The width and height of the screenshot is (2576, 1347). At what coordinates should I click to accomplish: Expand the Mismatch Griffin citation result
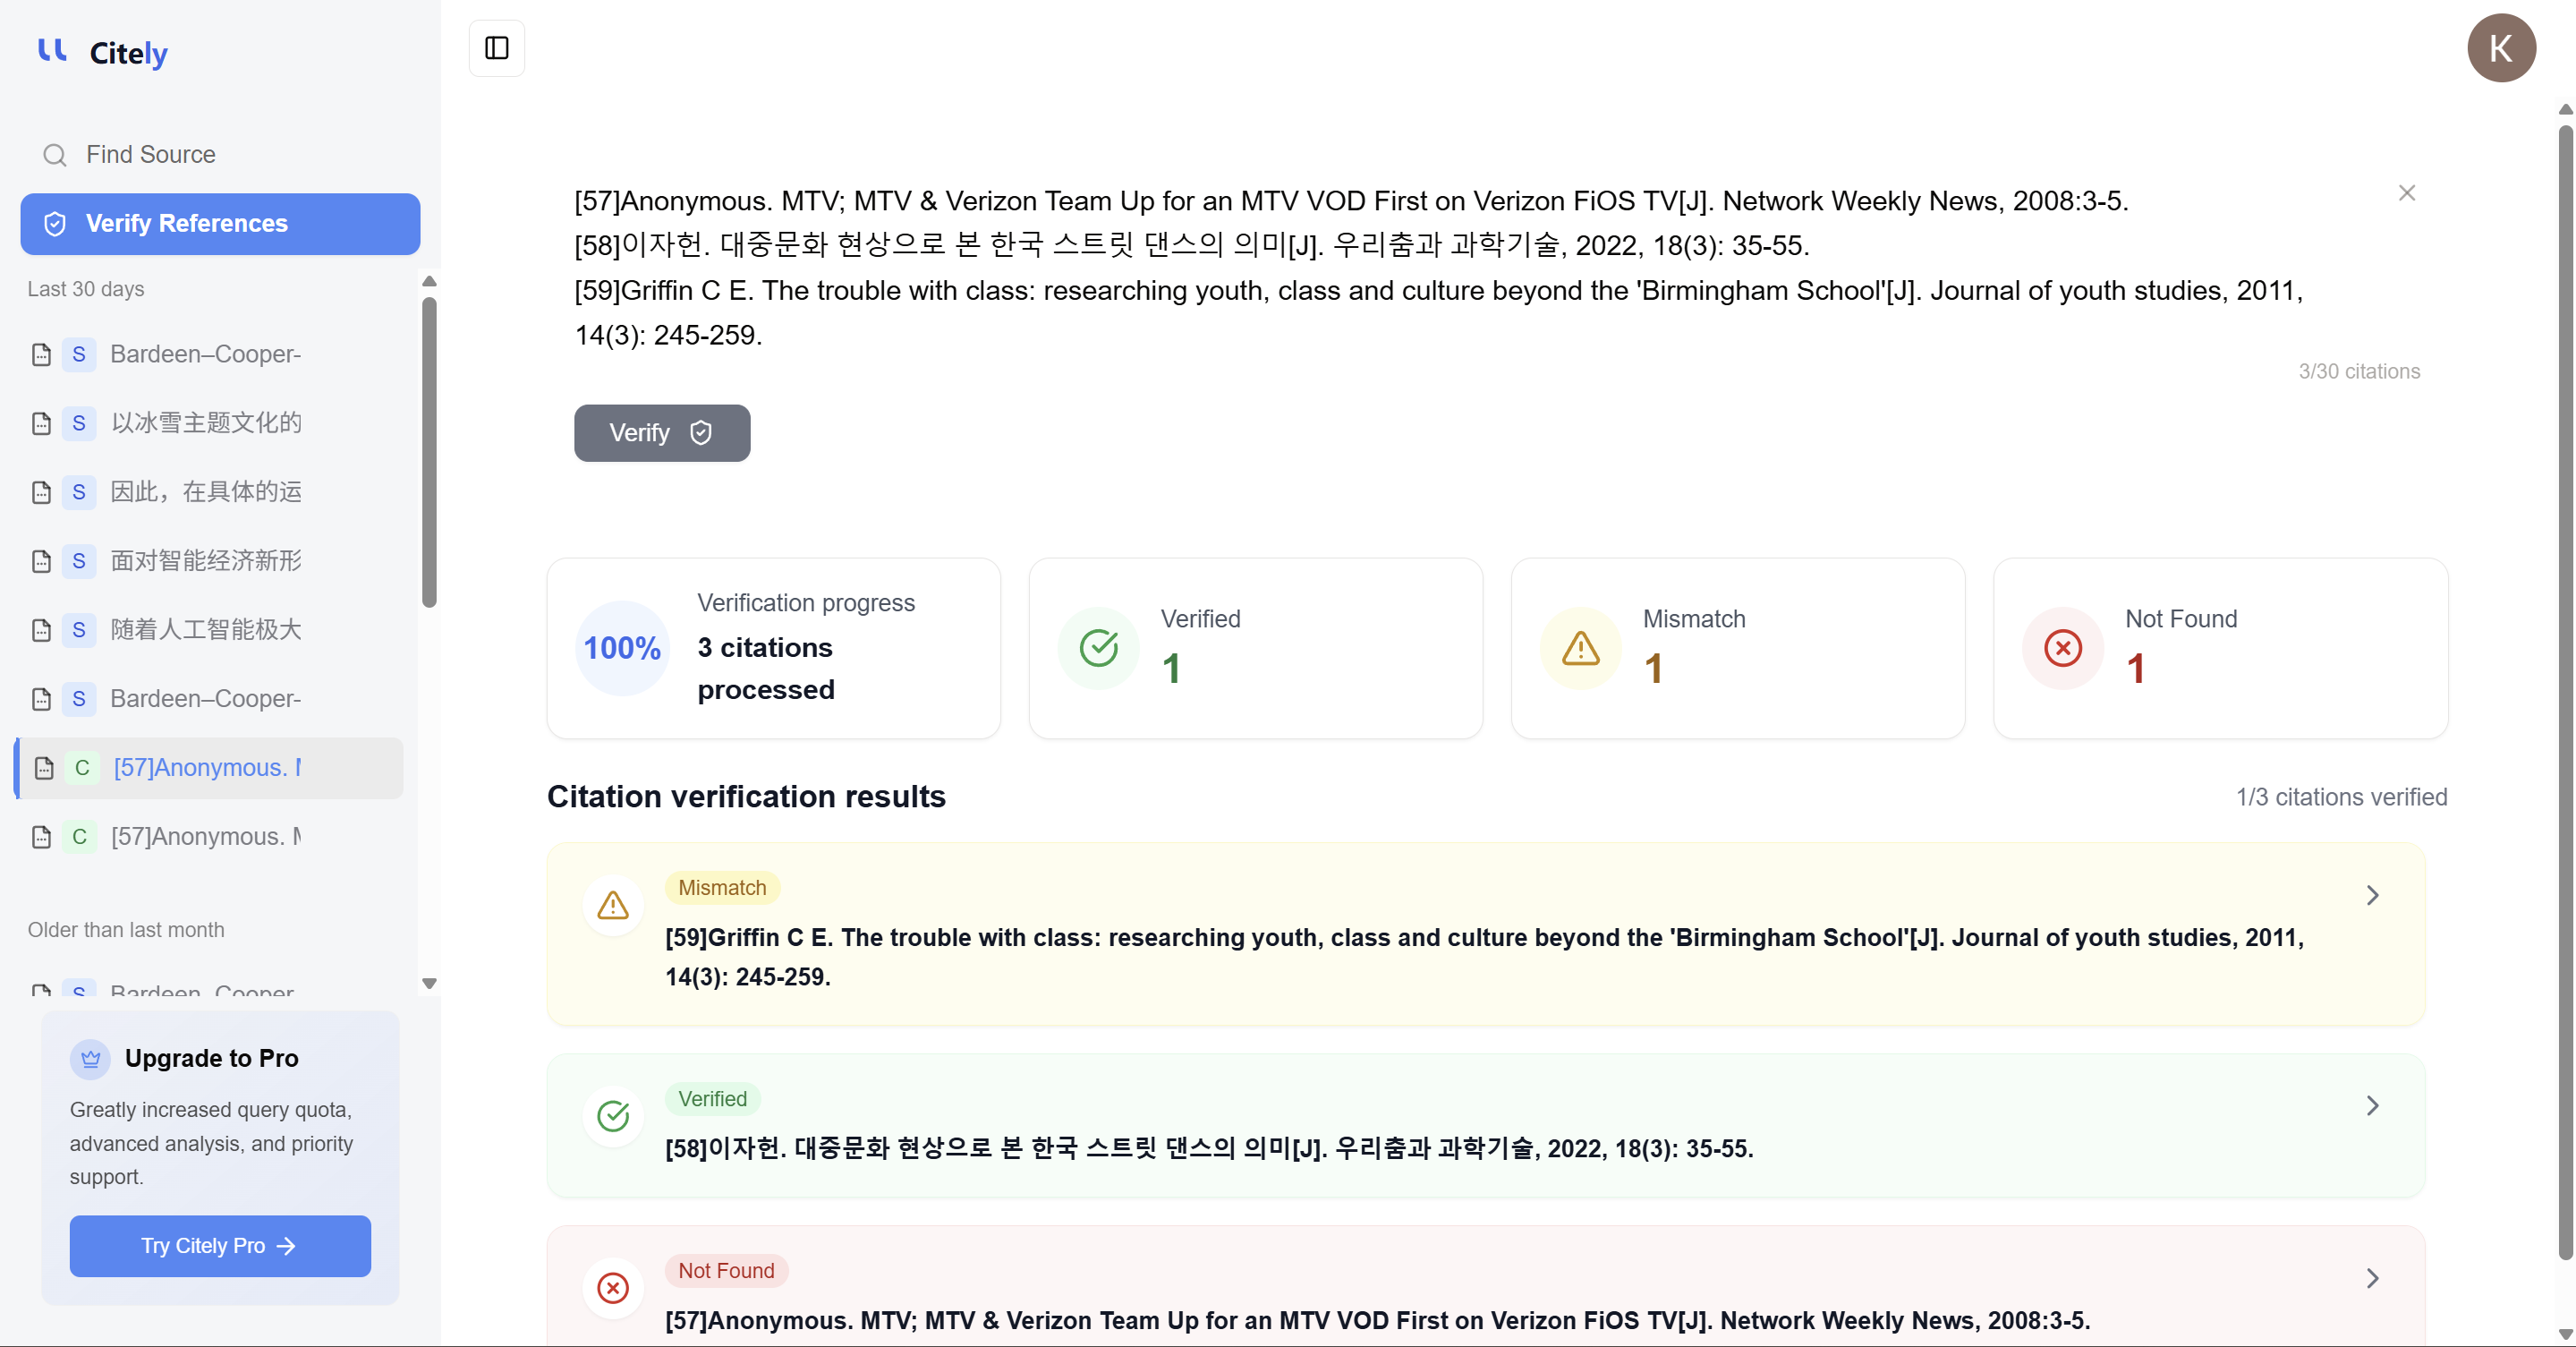pos(2372,895)
